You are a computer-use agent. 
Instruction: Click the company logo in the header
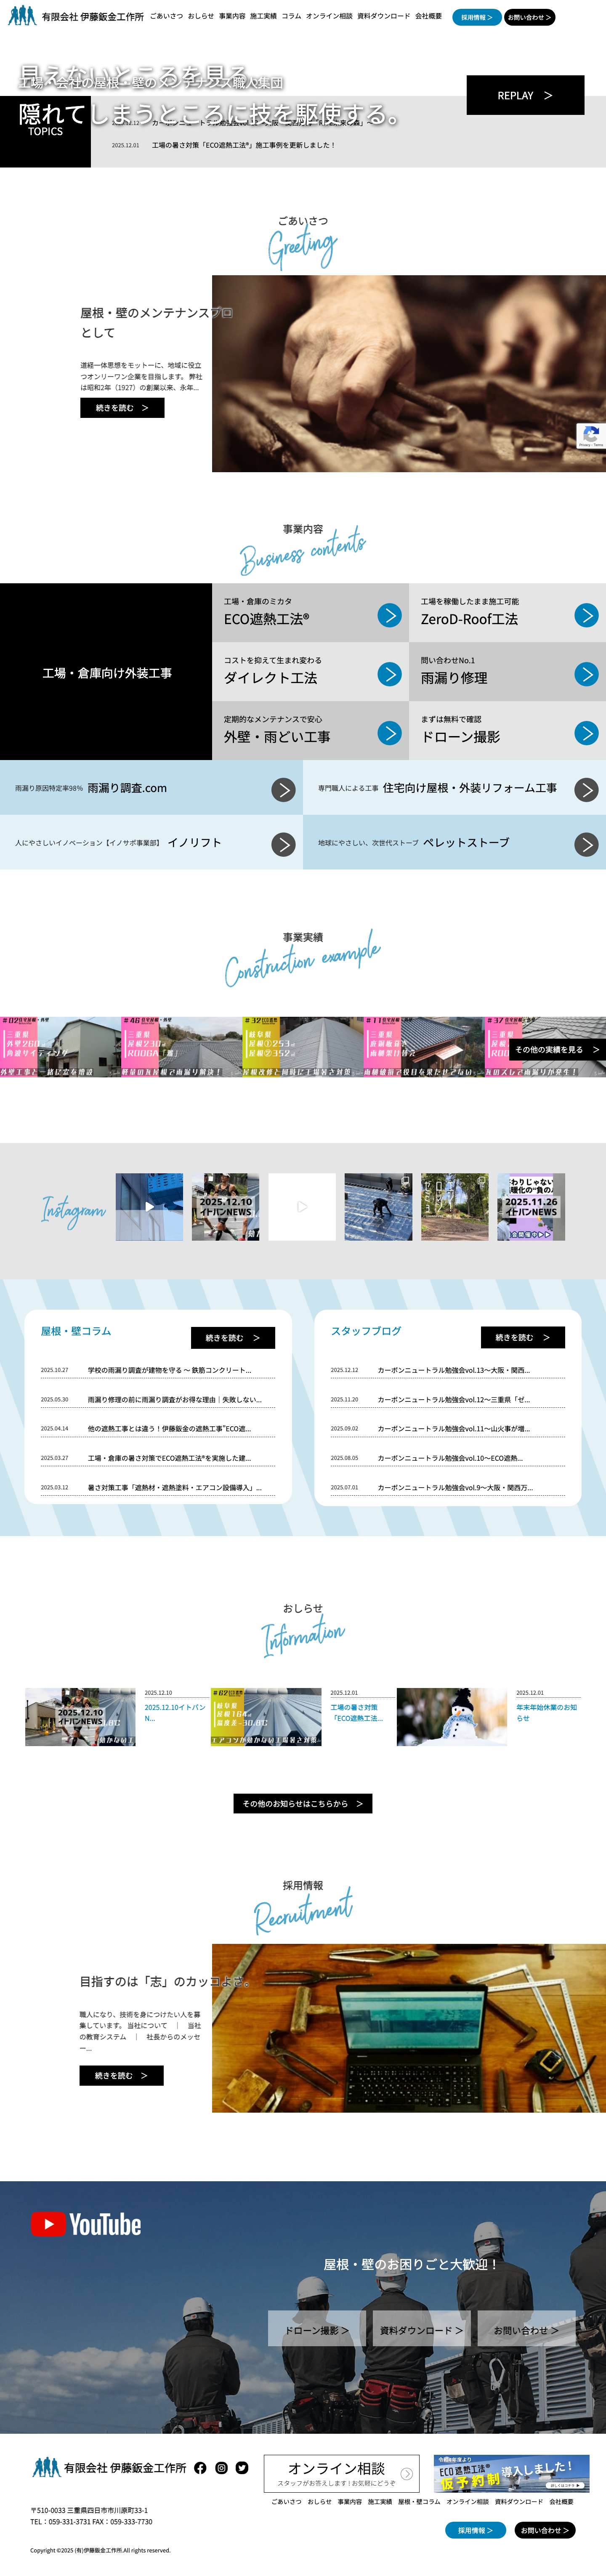(x=76, y=17)
